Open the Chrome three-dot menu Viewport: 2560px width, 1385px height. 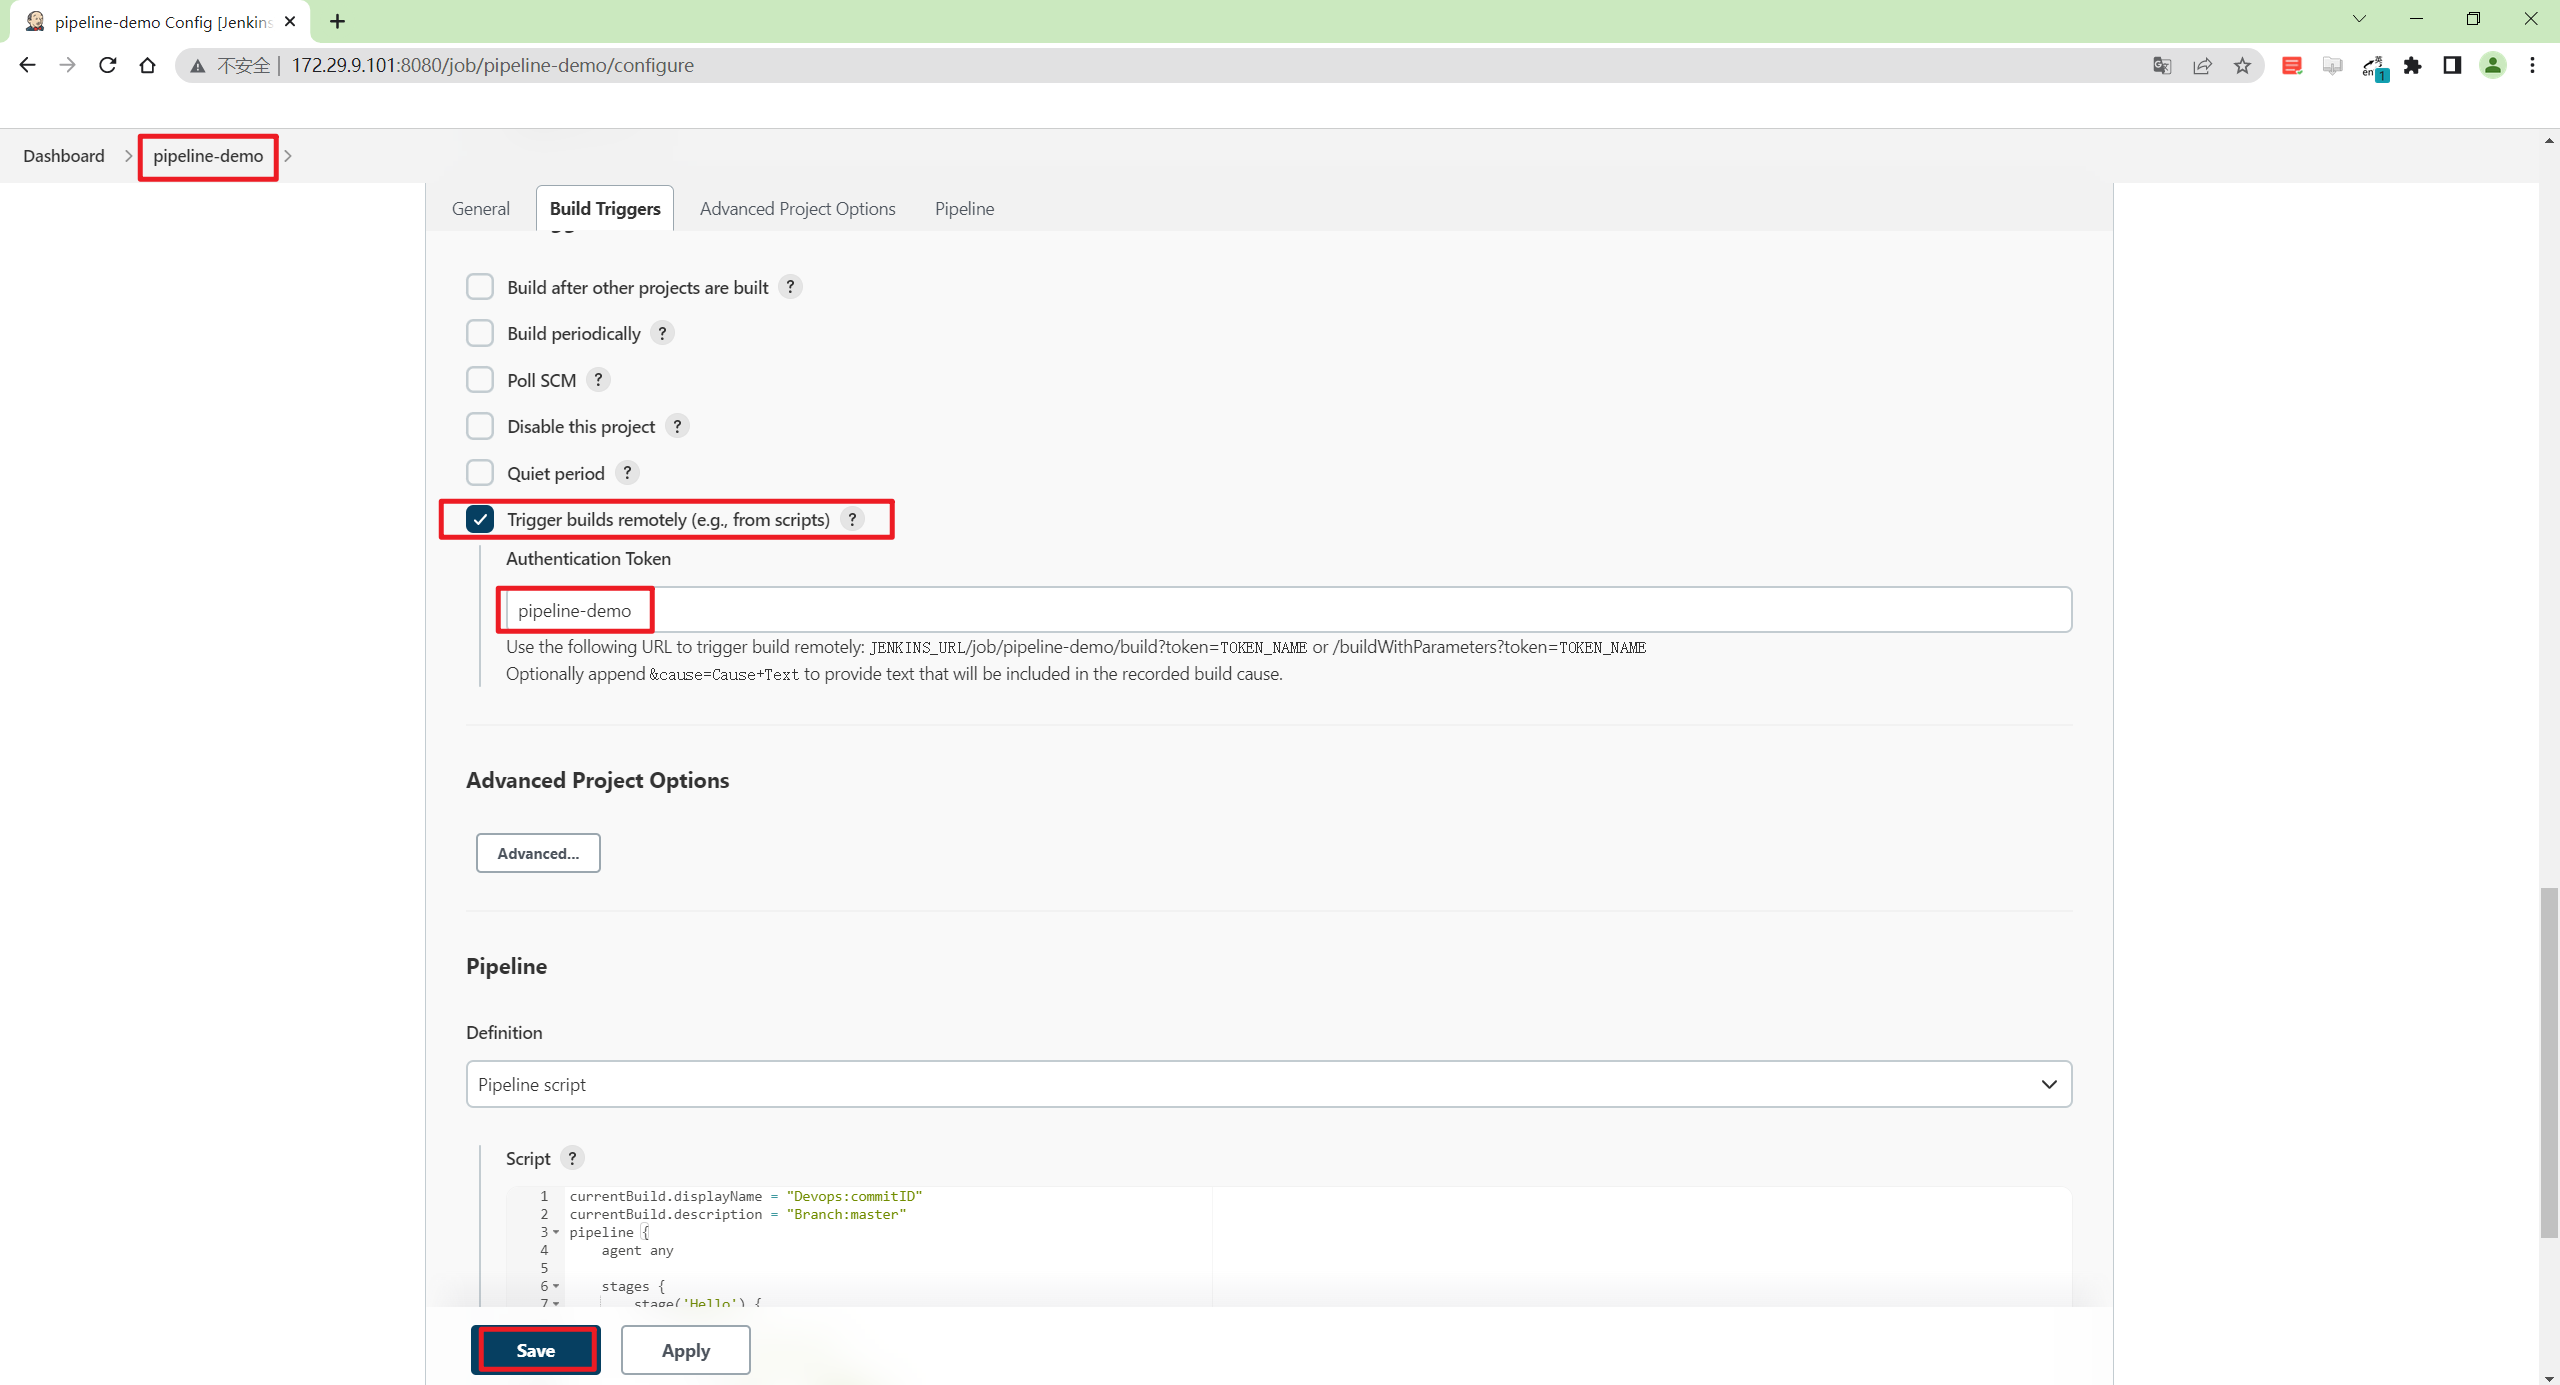2532,66
